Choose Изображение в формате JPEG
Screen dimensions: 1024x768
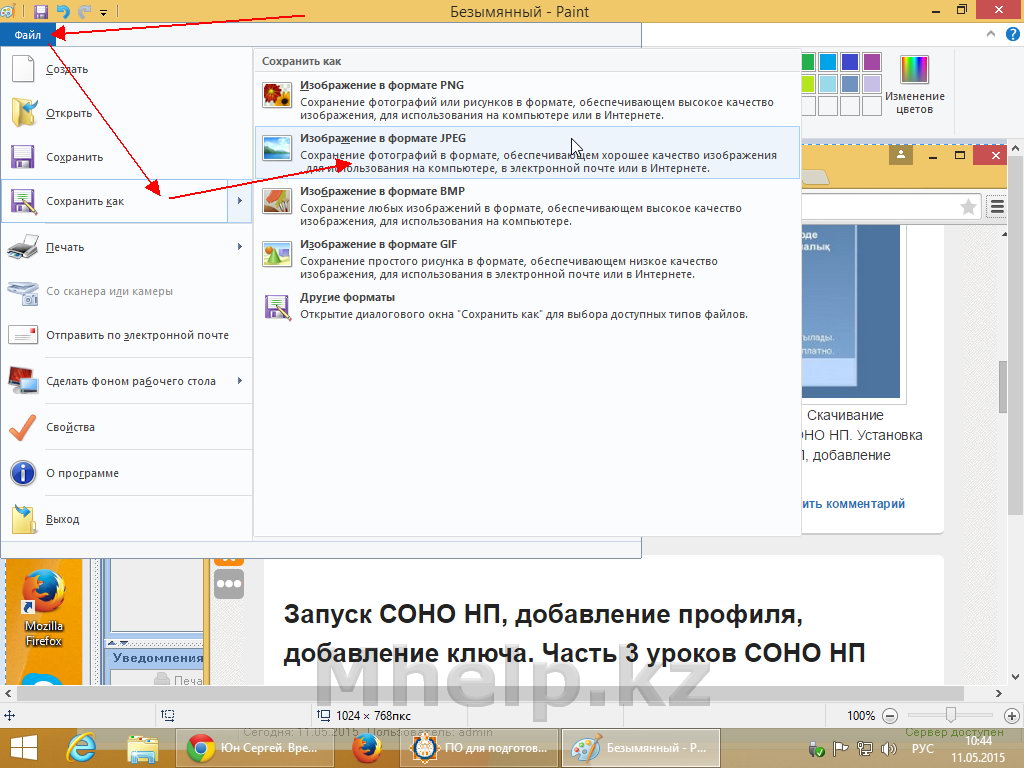tap(527, 152)
